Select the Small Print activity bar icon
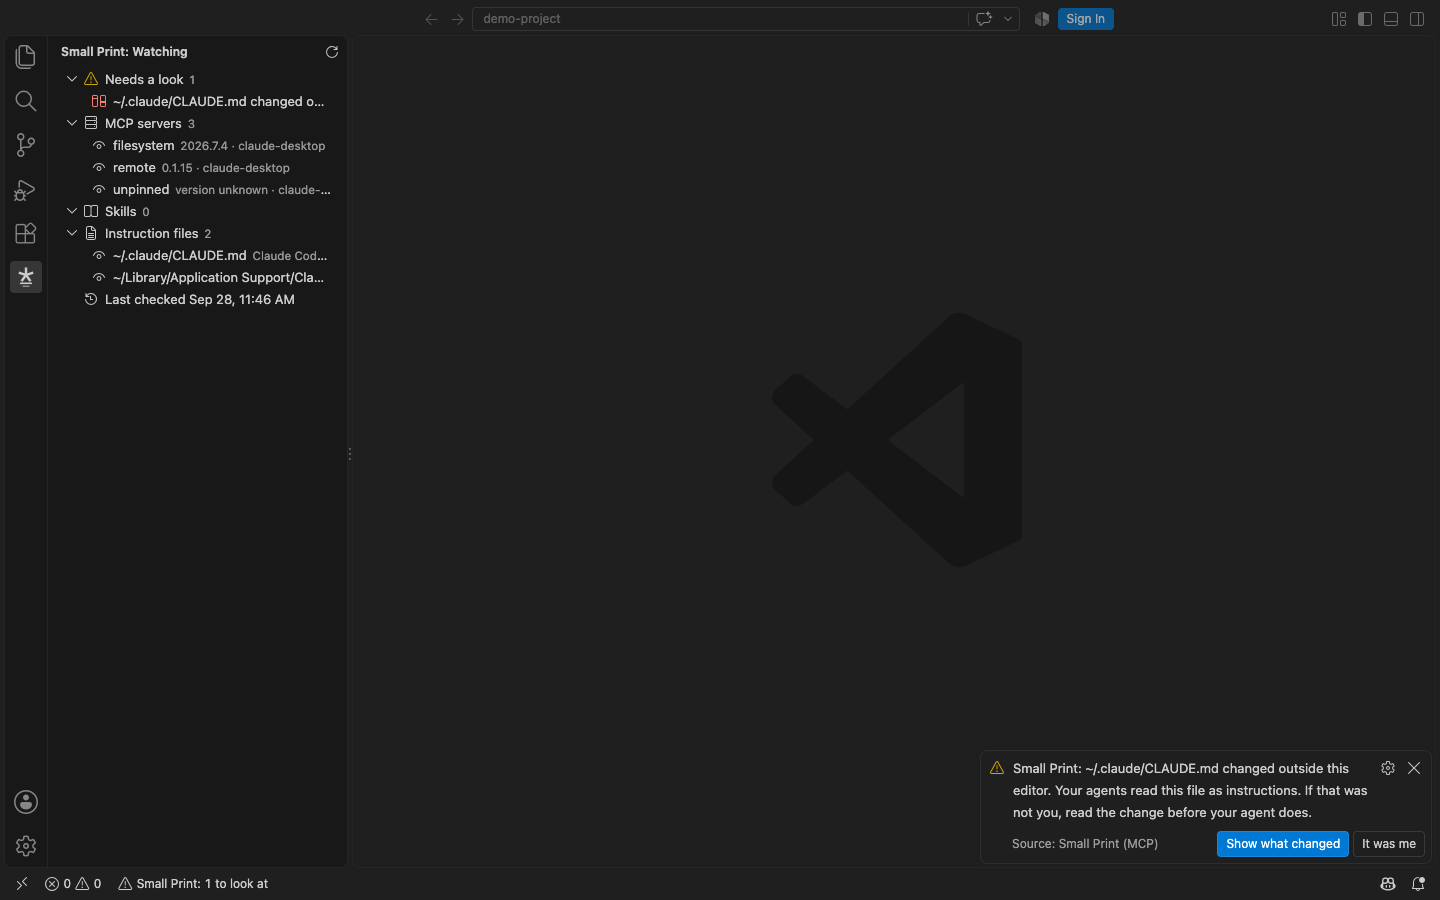This screenshot has height=900, width=1440. click(26, 277)
